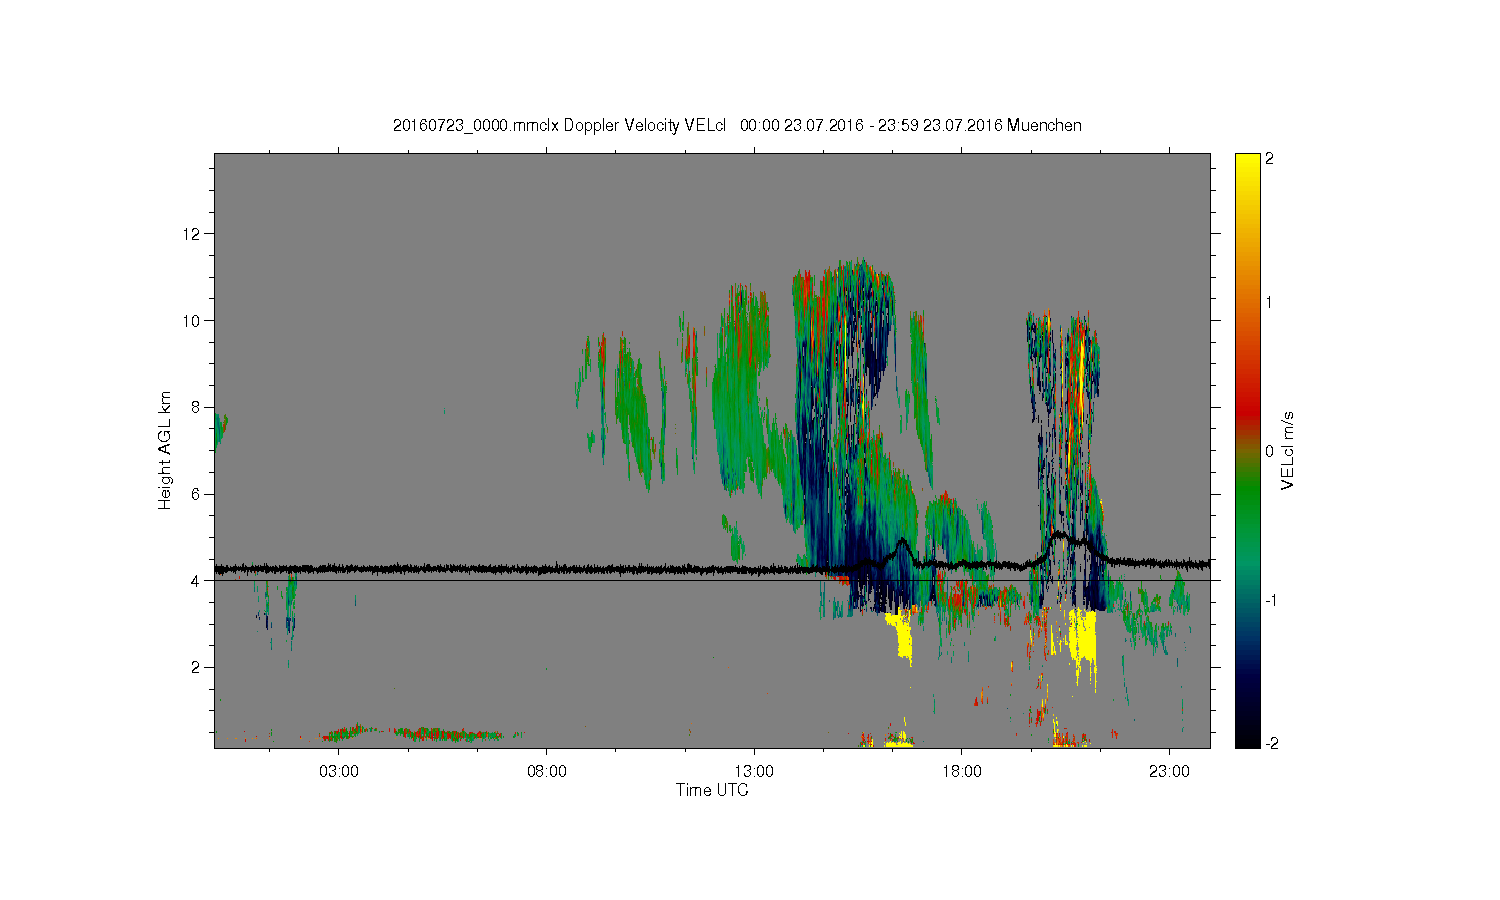1500x900 pixels.
Task: Click the plot title text 20160723_0000.mmclx
Action: [476, 126]
